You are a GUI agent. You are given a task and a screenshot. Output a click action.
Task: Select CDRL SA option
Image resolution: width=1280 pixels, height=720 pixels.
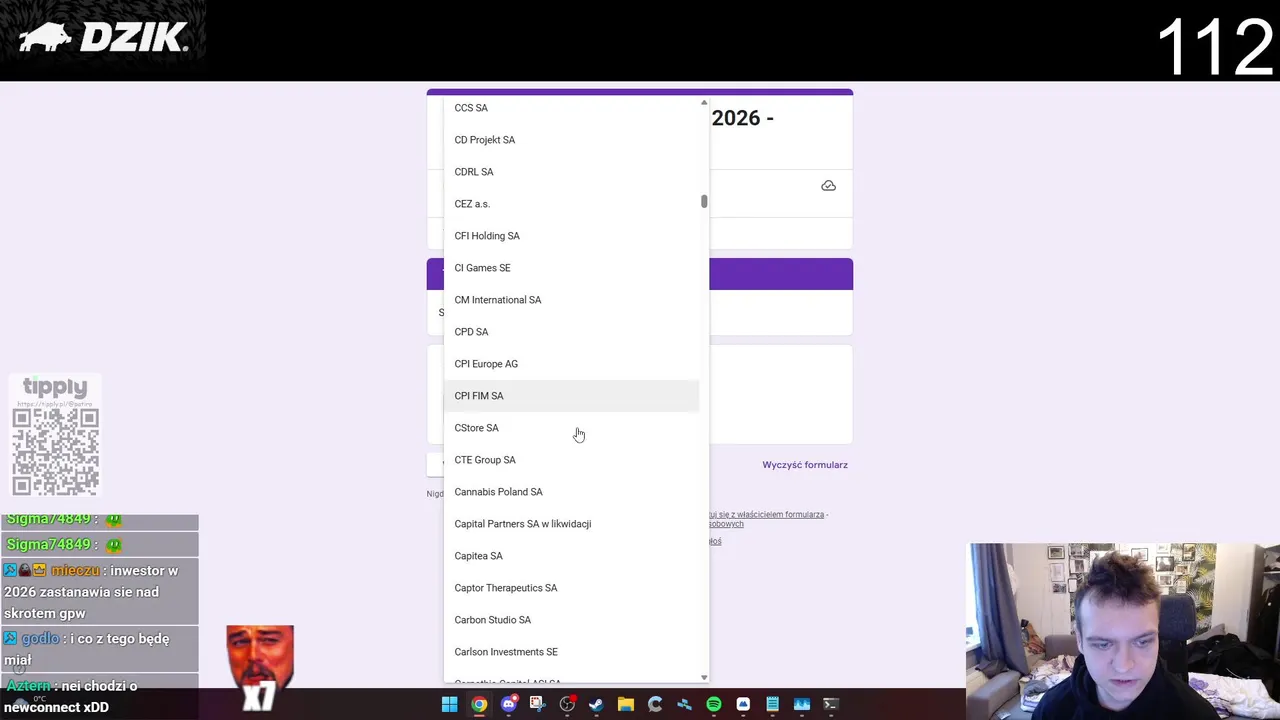[571, 172]
